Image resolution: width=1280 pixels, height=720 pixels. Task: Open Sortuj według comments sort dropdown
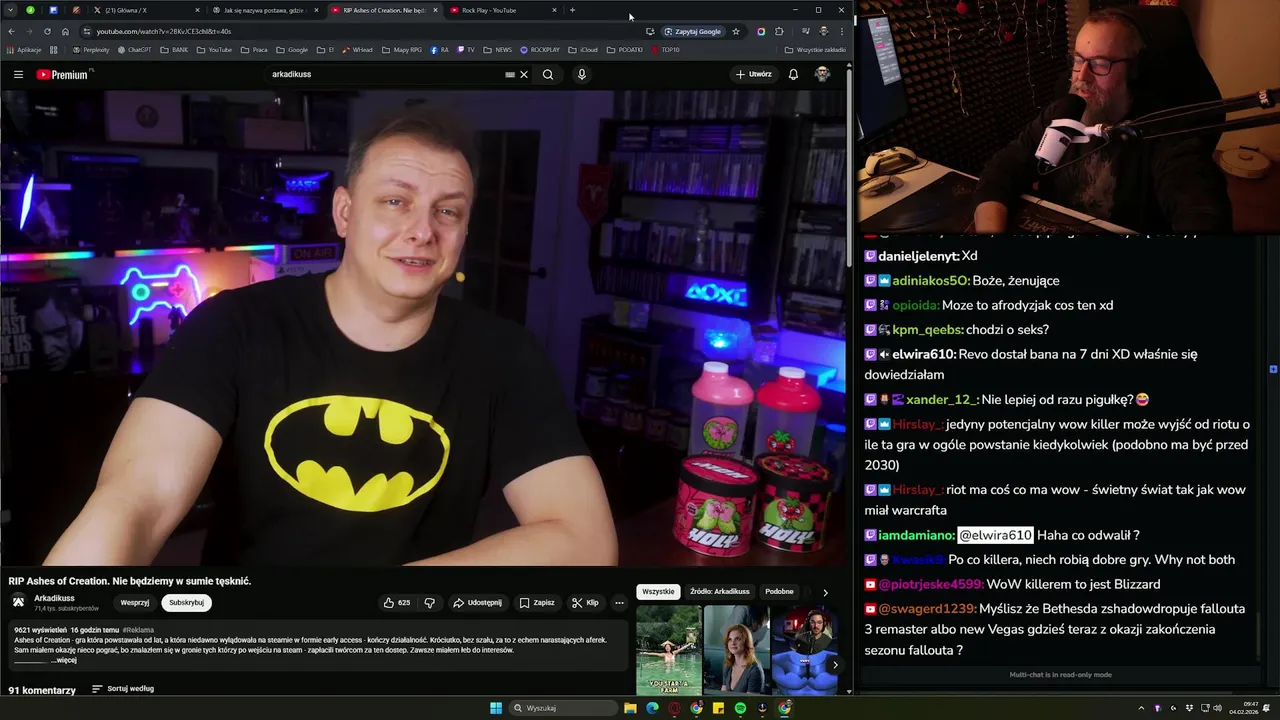click(123, 689)
